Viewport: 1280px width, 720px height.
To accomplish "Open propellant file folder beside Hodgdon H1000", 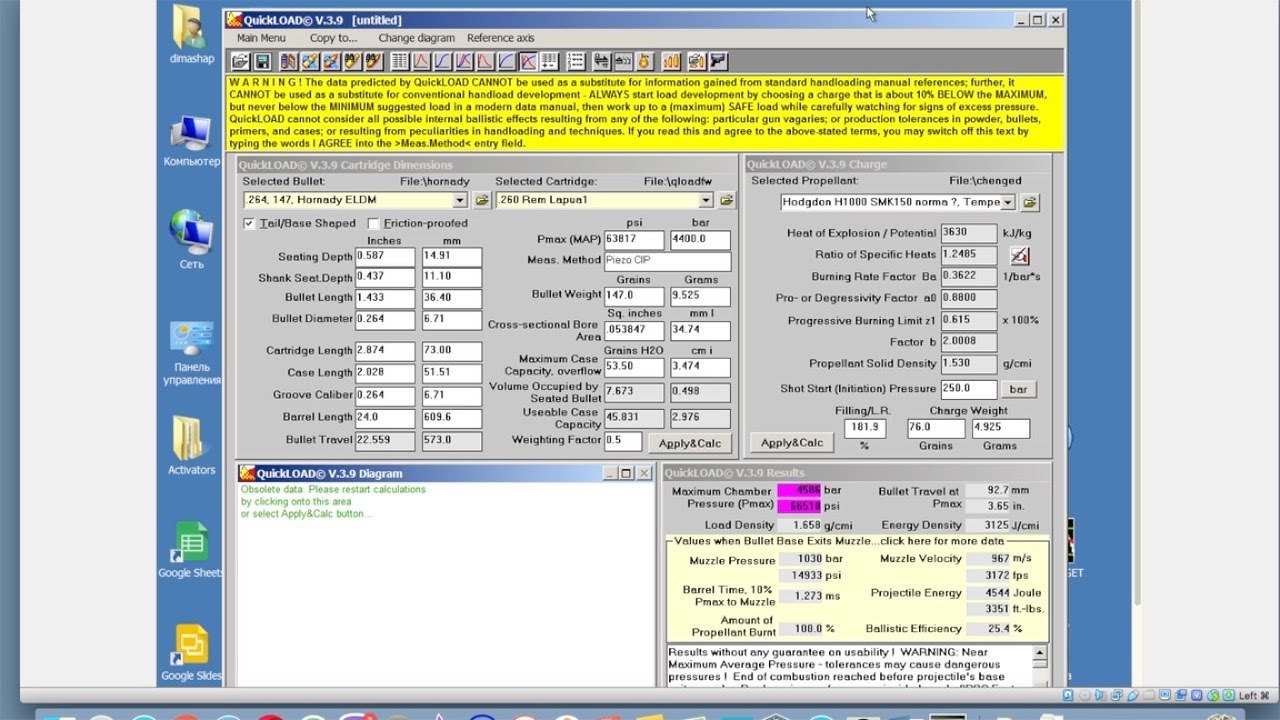I will [x=1029, y=203].
